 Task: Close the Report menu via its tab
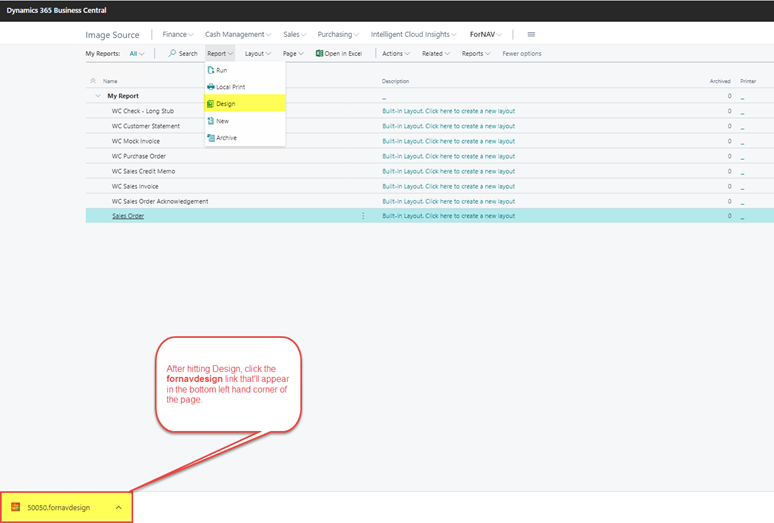pyautogui.click(x=220, y=53)
